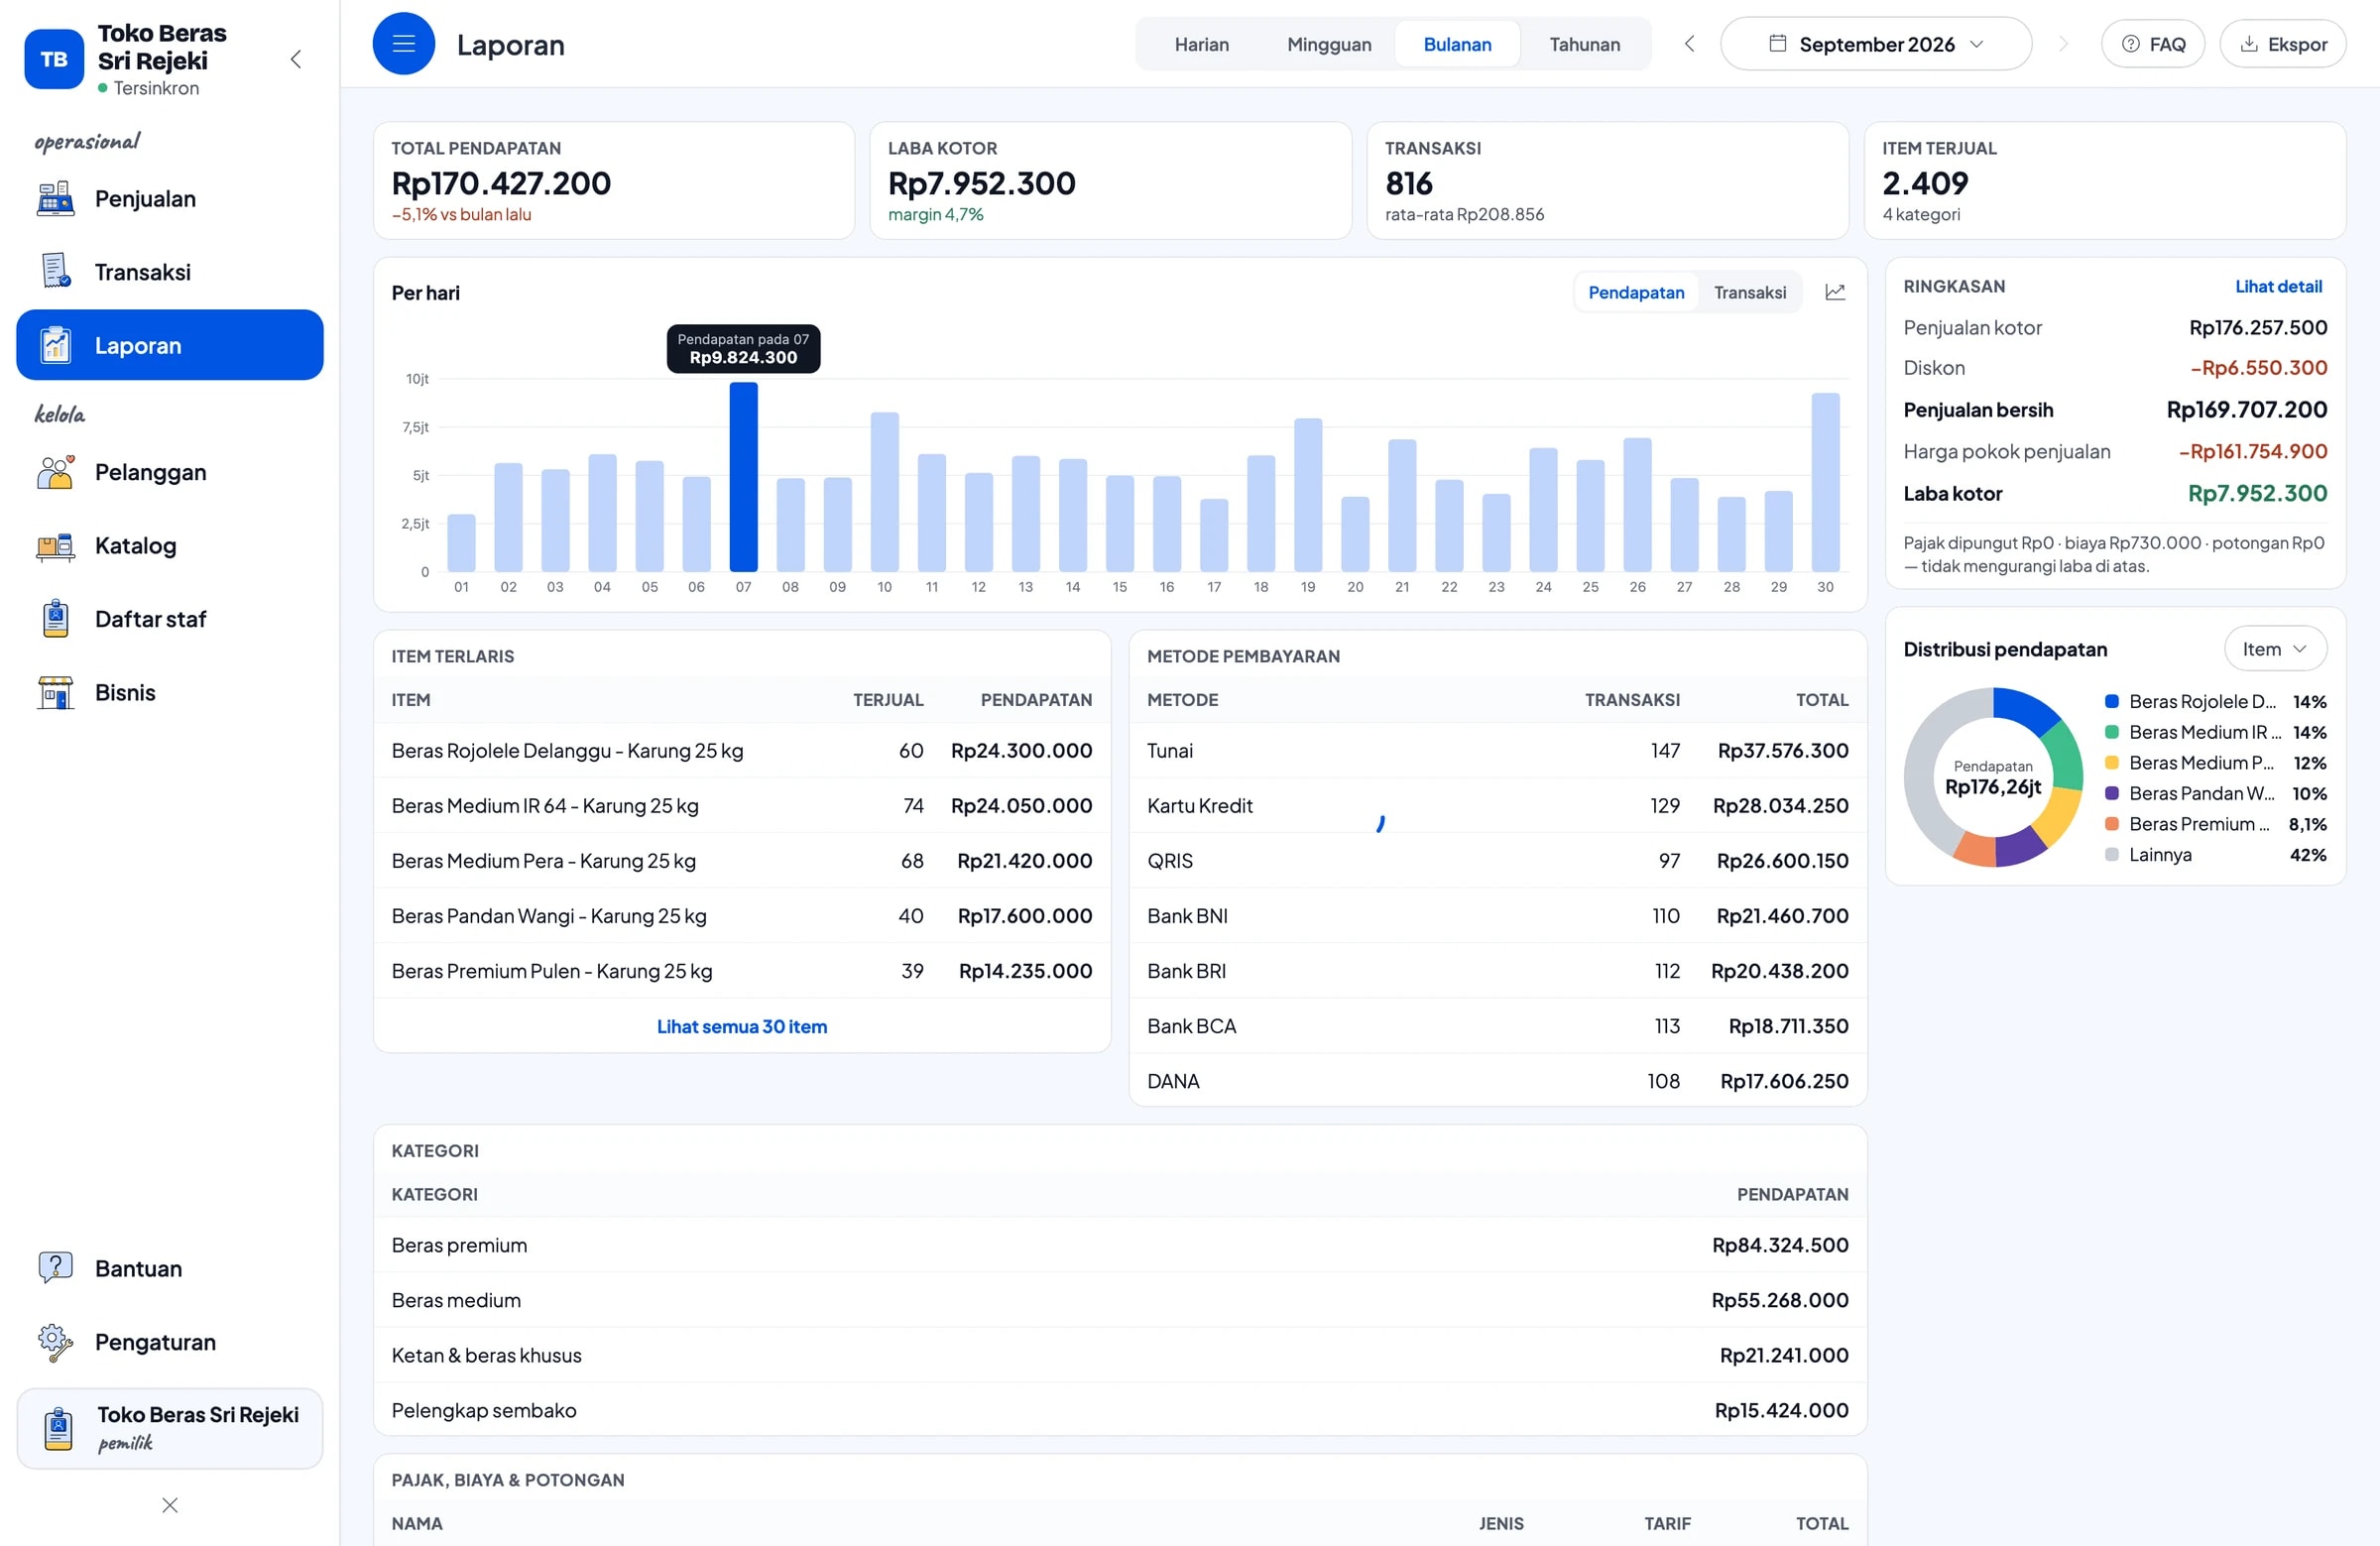Viewport: 2380px width, 1546px height.
Task: Click the highlighted bar for day 07
Action: [x=743, y=477]
